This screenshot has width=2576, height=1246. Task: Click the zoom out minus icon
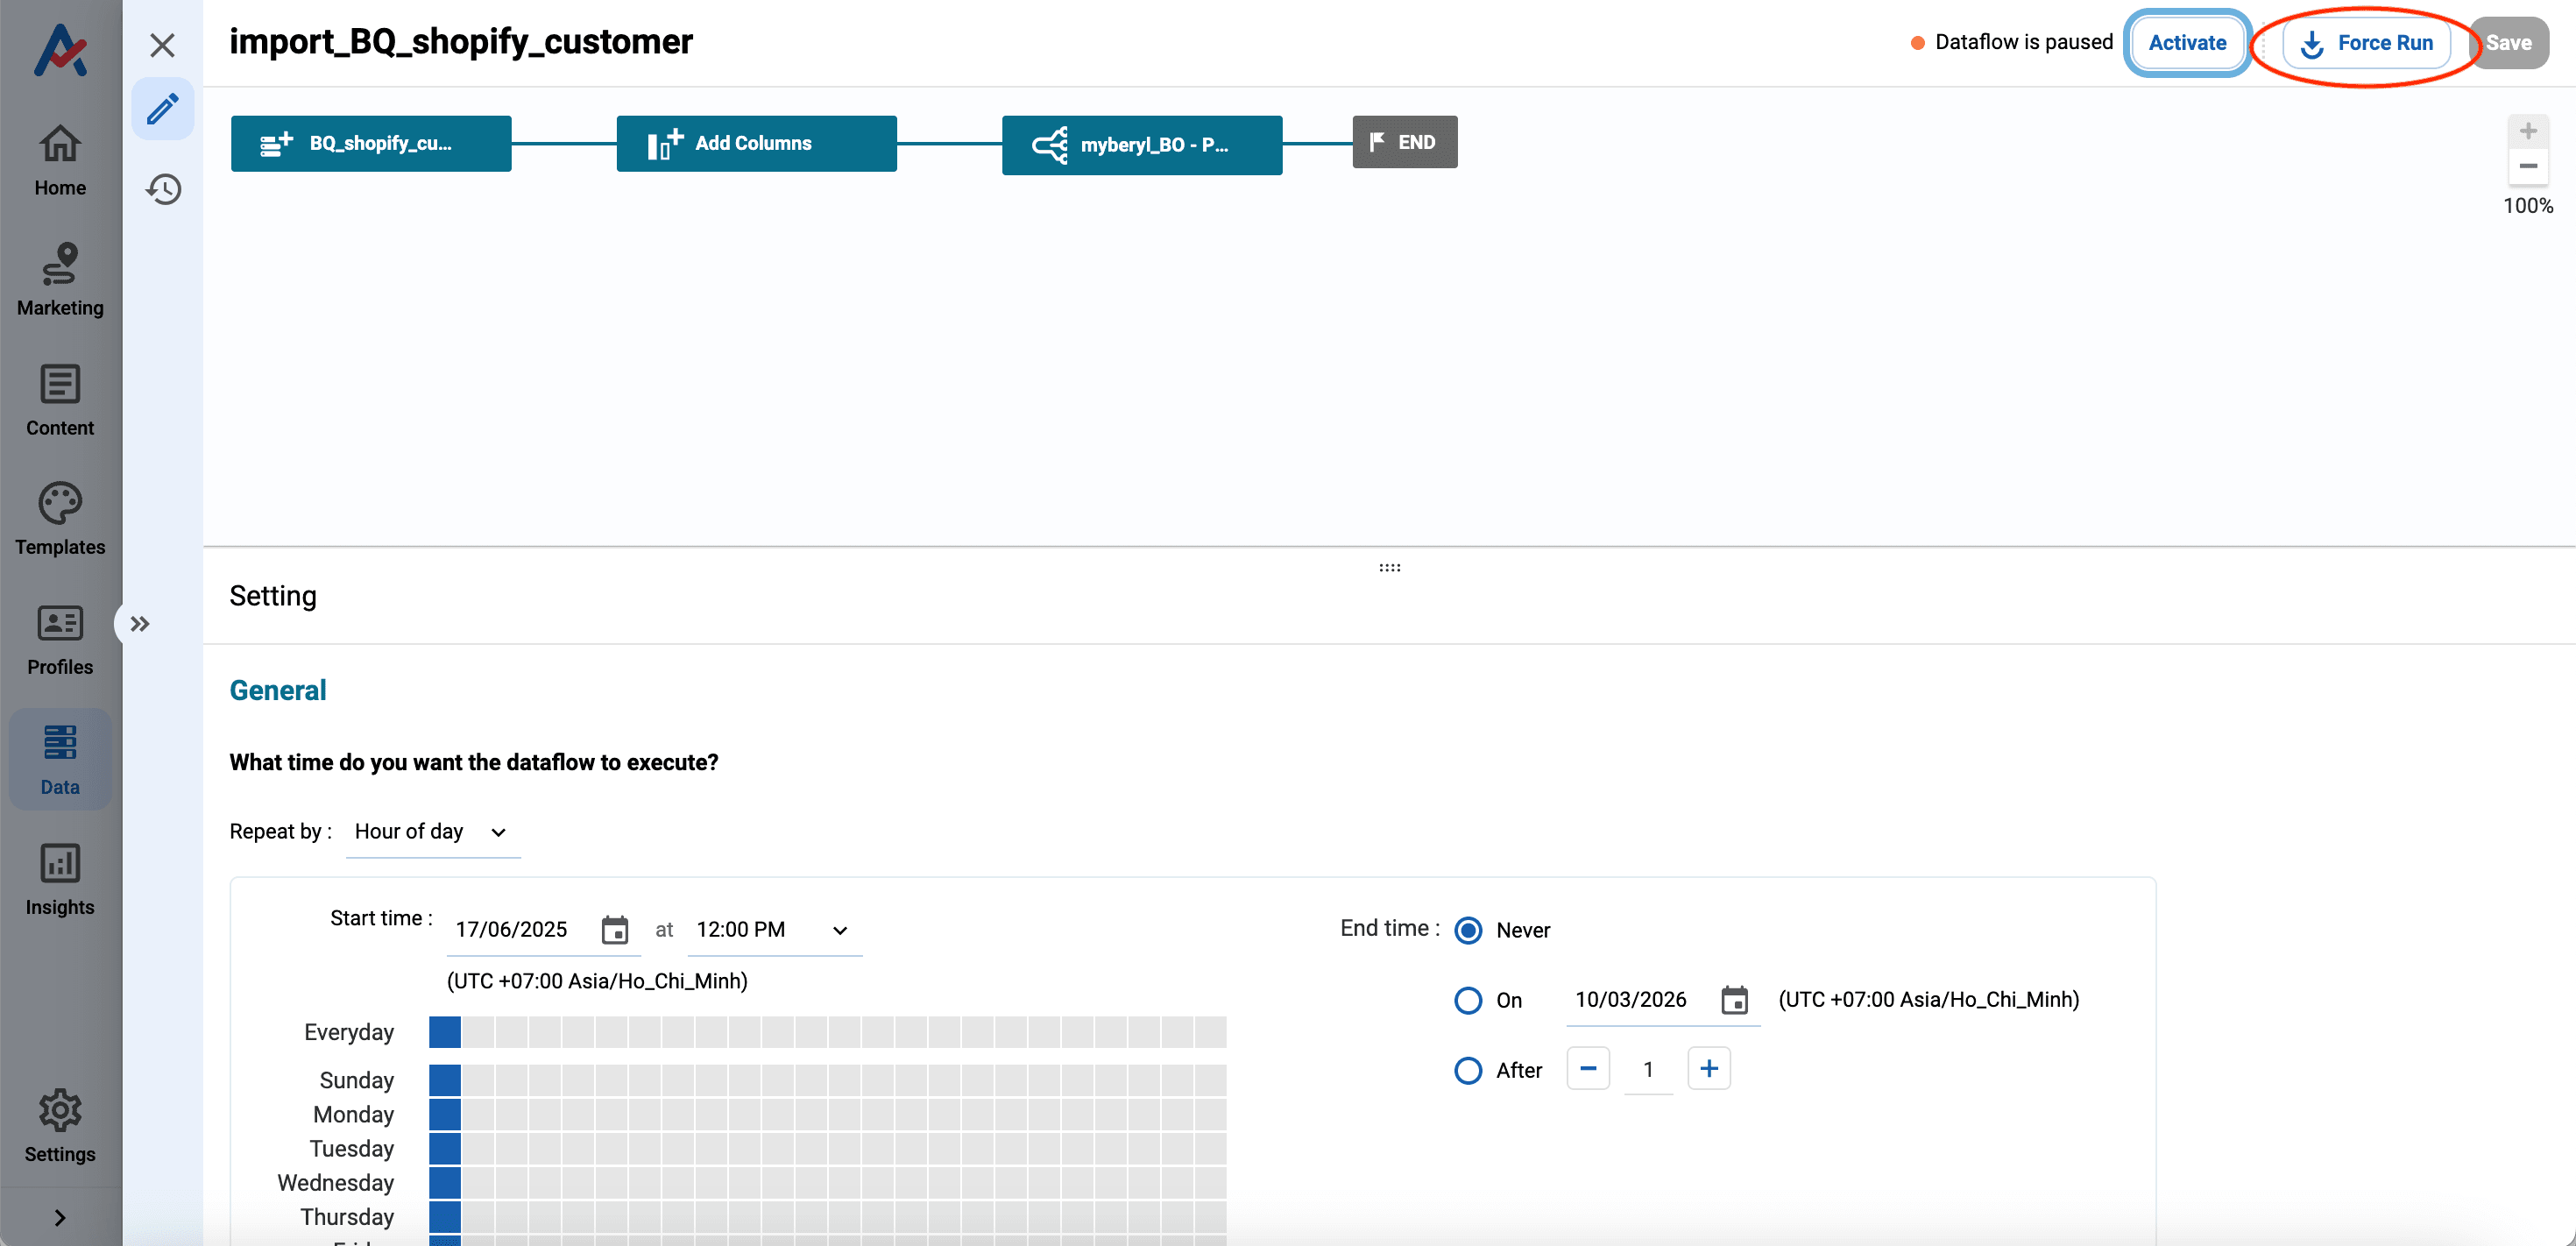click(2527, 166)
